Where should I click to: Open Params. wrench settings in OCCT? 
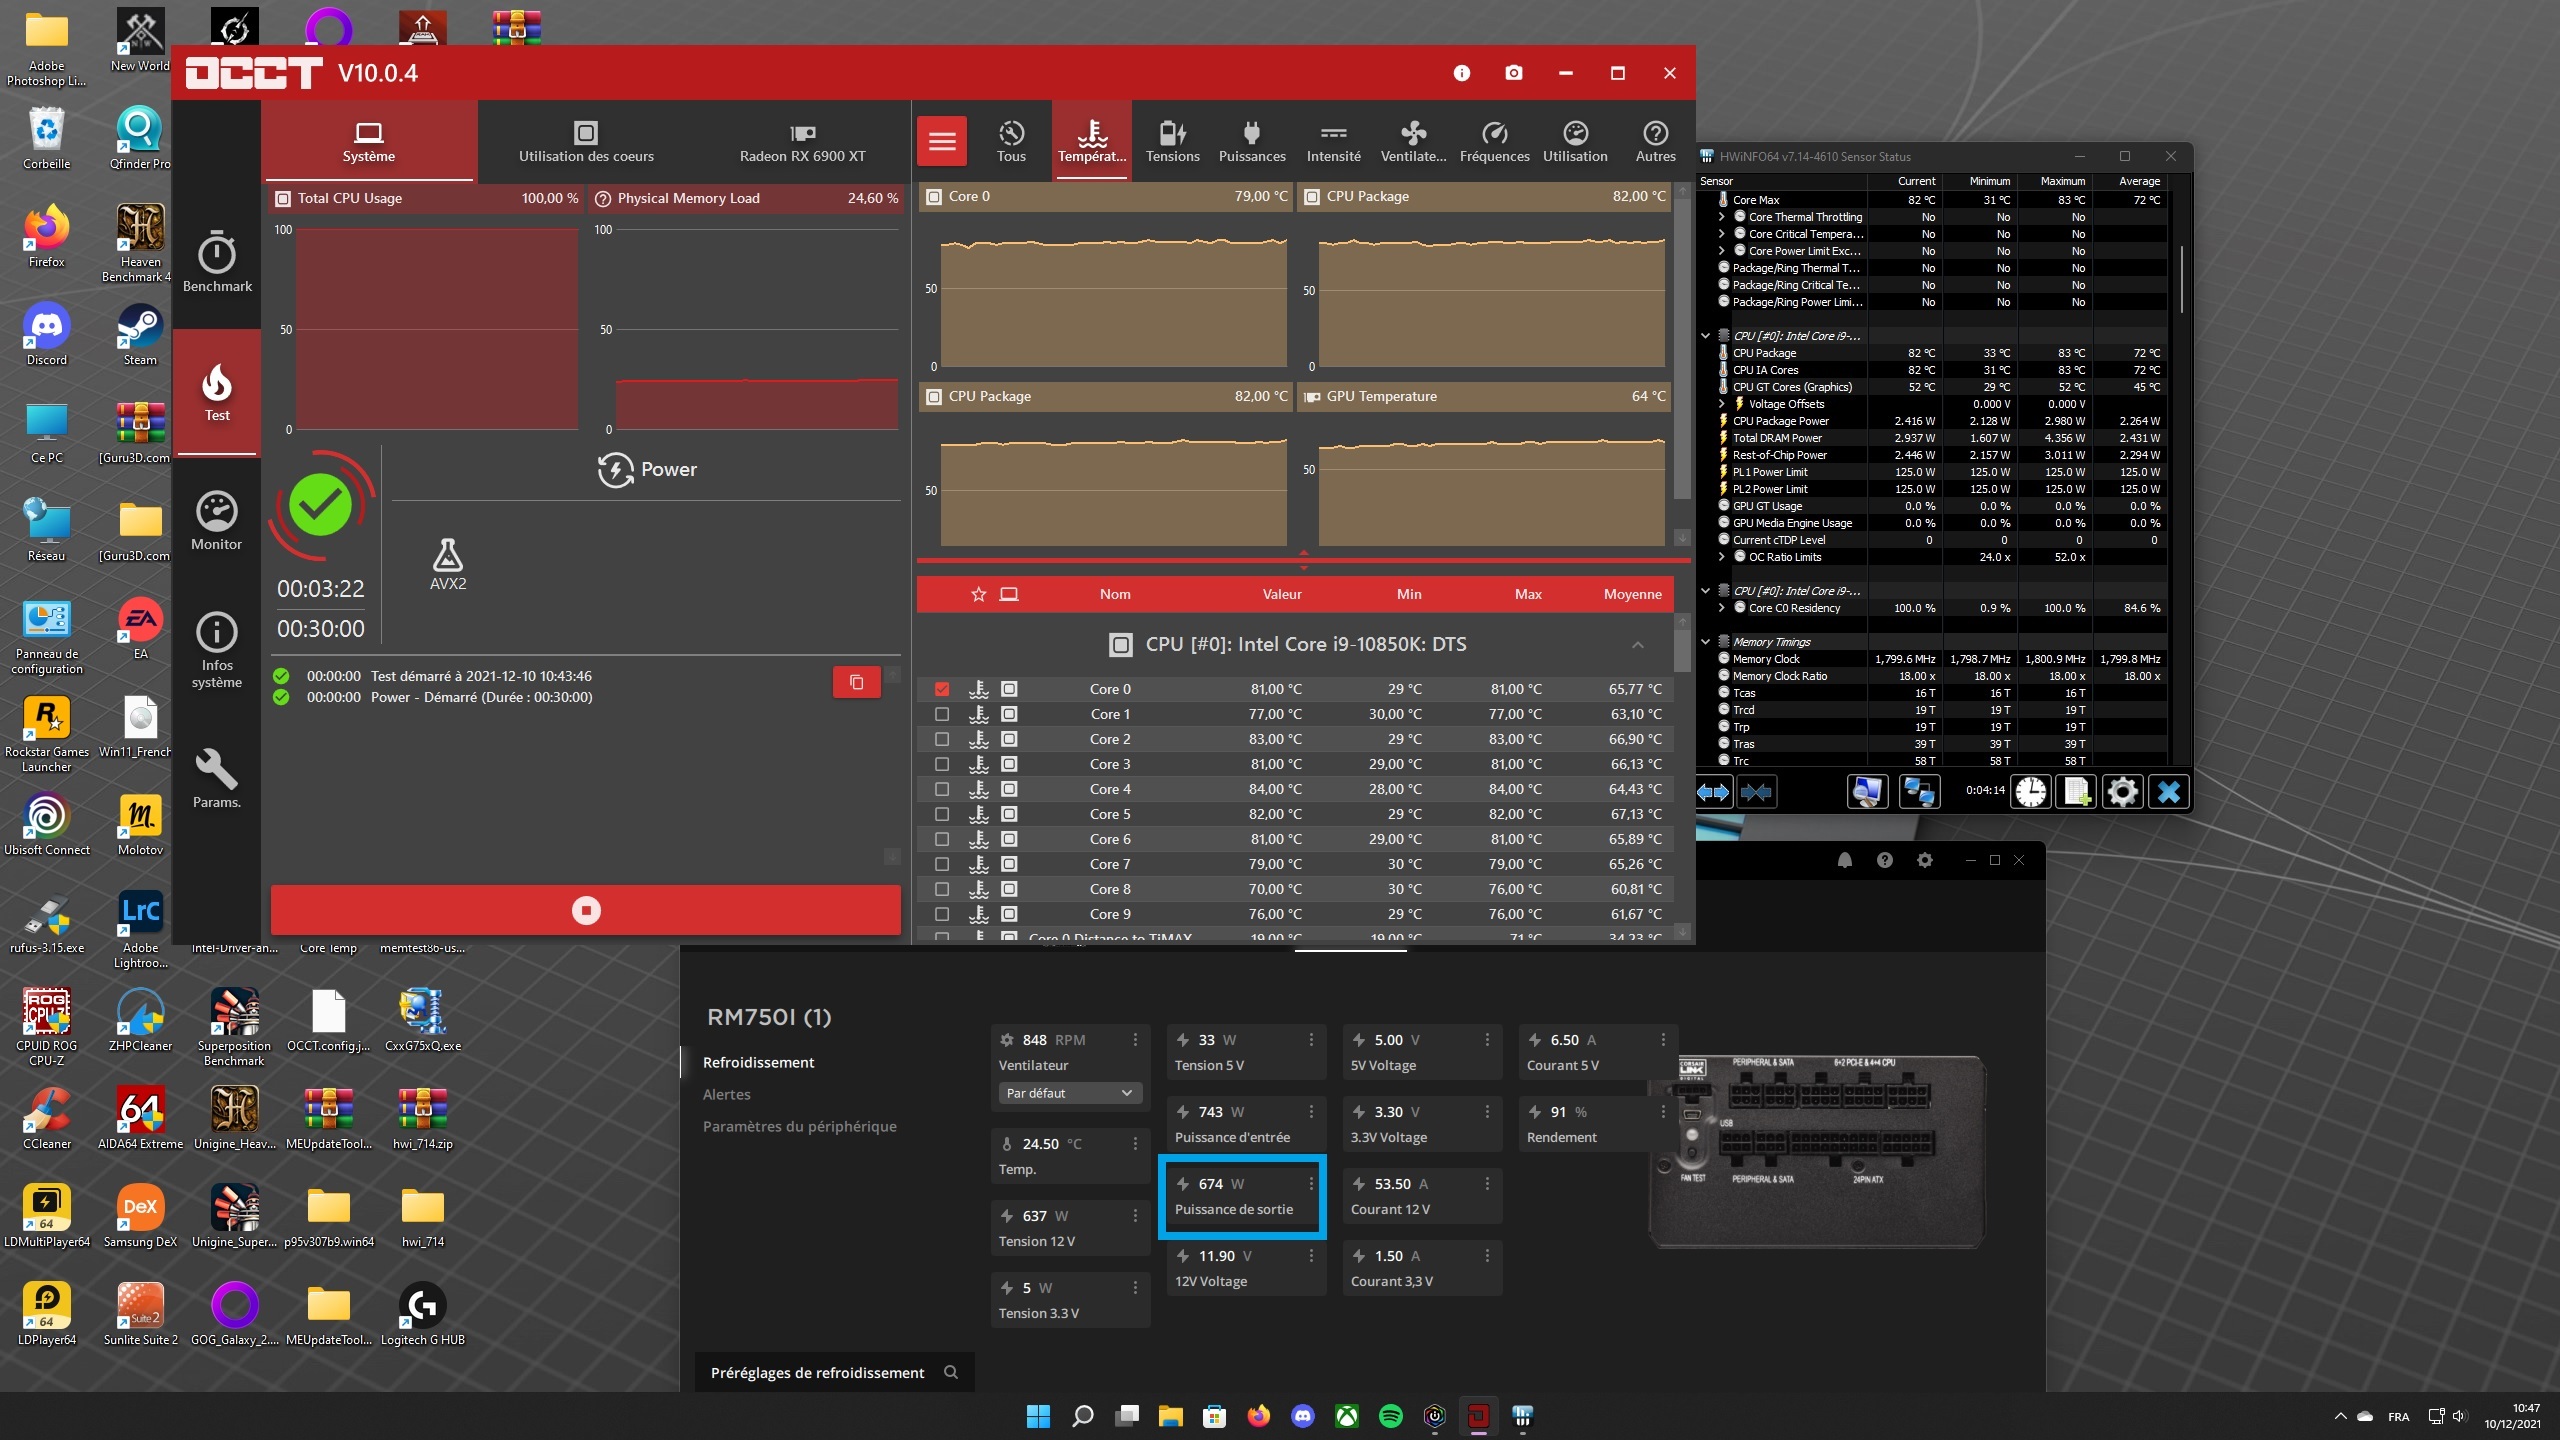tap(216, 779)
